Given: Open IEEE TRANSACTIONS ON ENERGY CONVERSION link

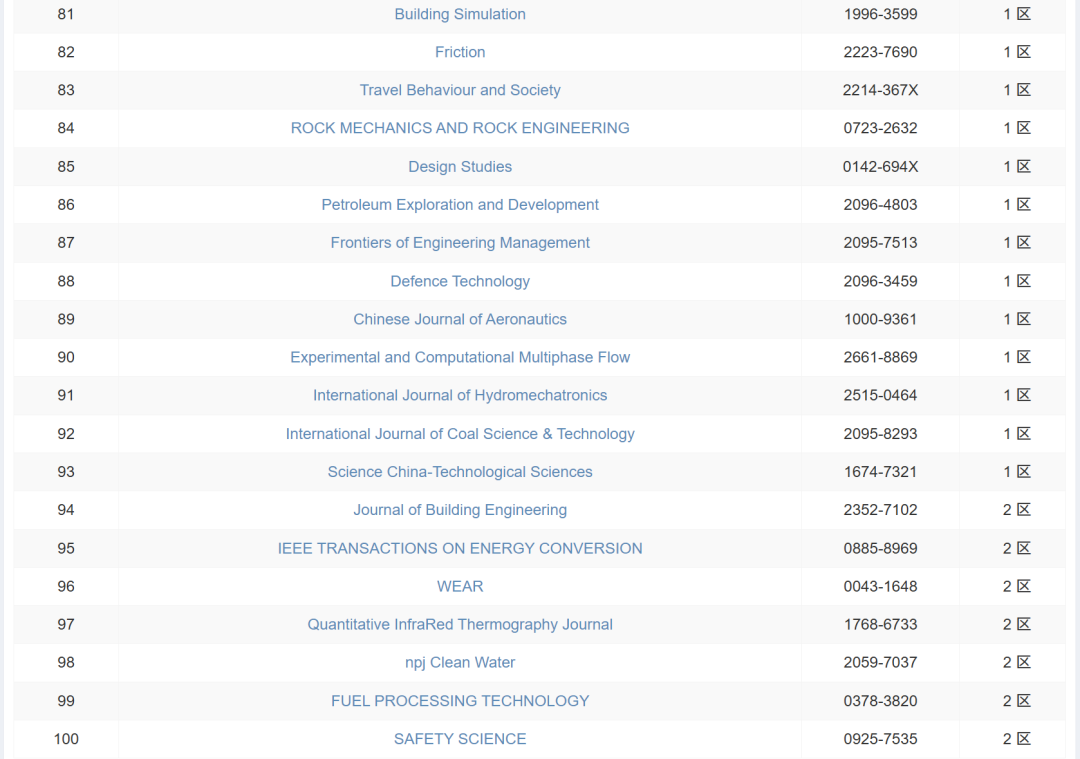Looking at the screenshot, I should pyautogui.click(x=459, y=548).
